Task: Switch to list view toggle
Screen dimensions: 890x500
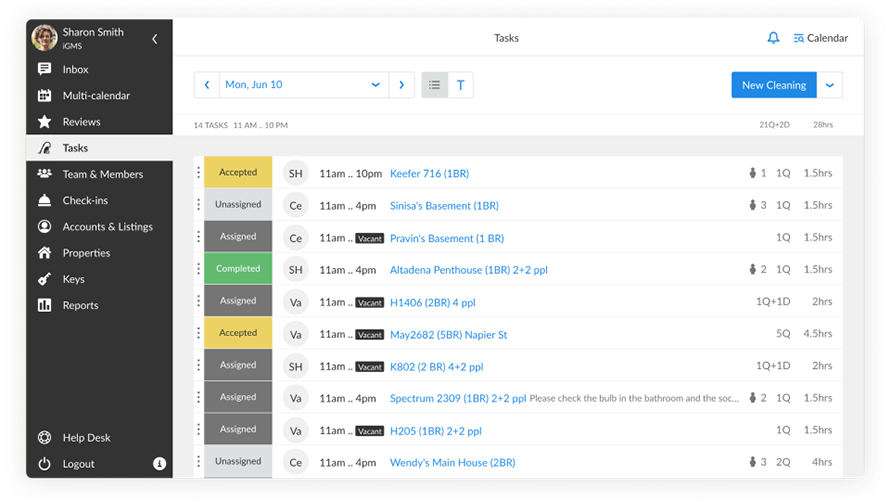Action: [x=435, y=85]
